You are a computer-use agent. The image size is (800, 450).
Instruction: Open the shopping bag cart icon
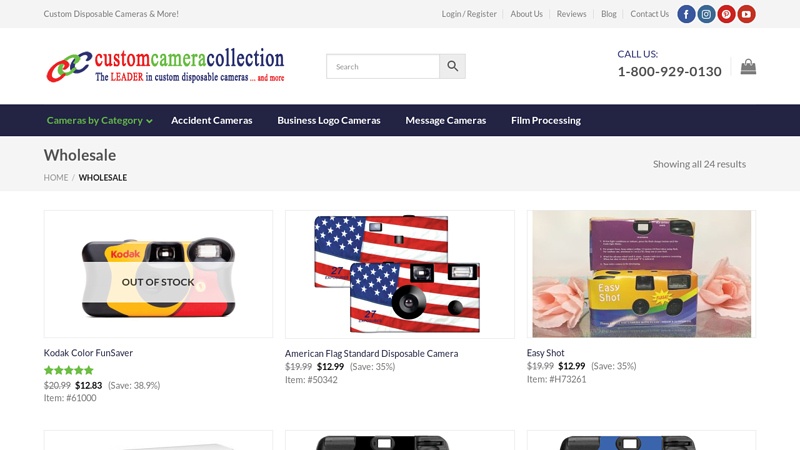pyautogui.click(x=748, y=67)
